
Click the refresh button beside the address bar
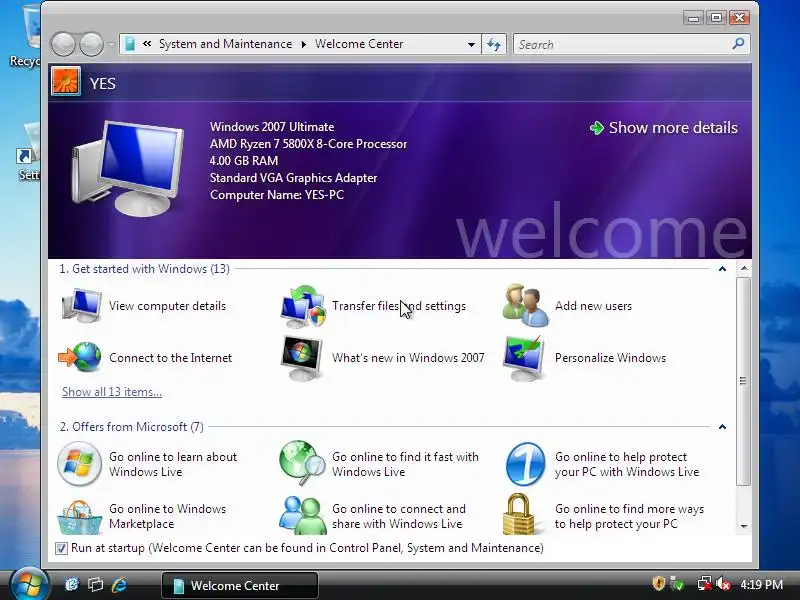click(x=493, y=44)
